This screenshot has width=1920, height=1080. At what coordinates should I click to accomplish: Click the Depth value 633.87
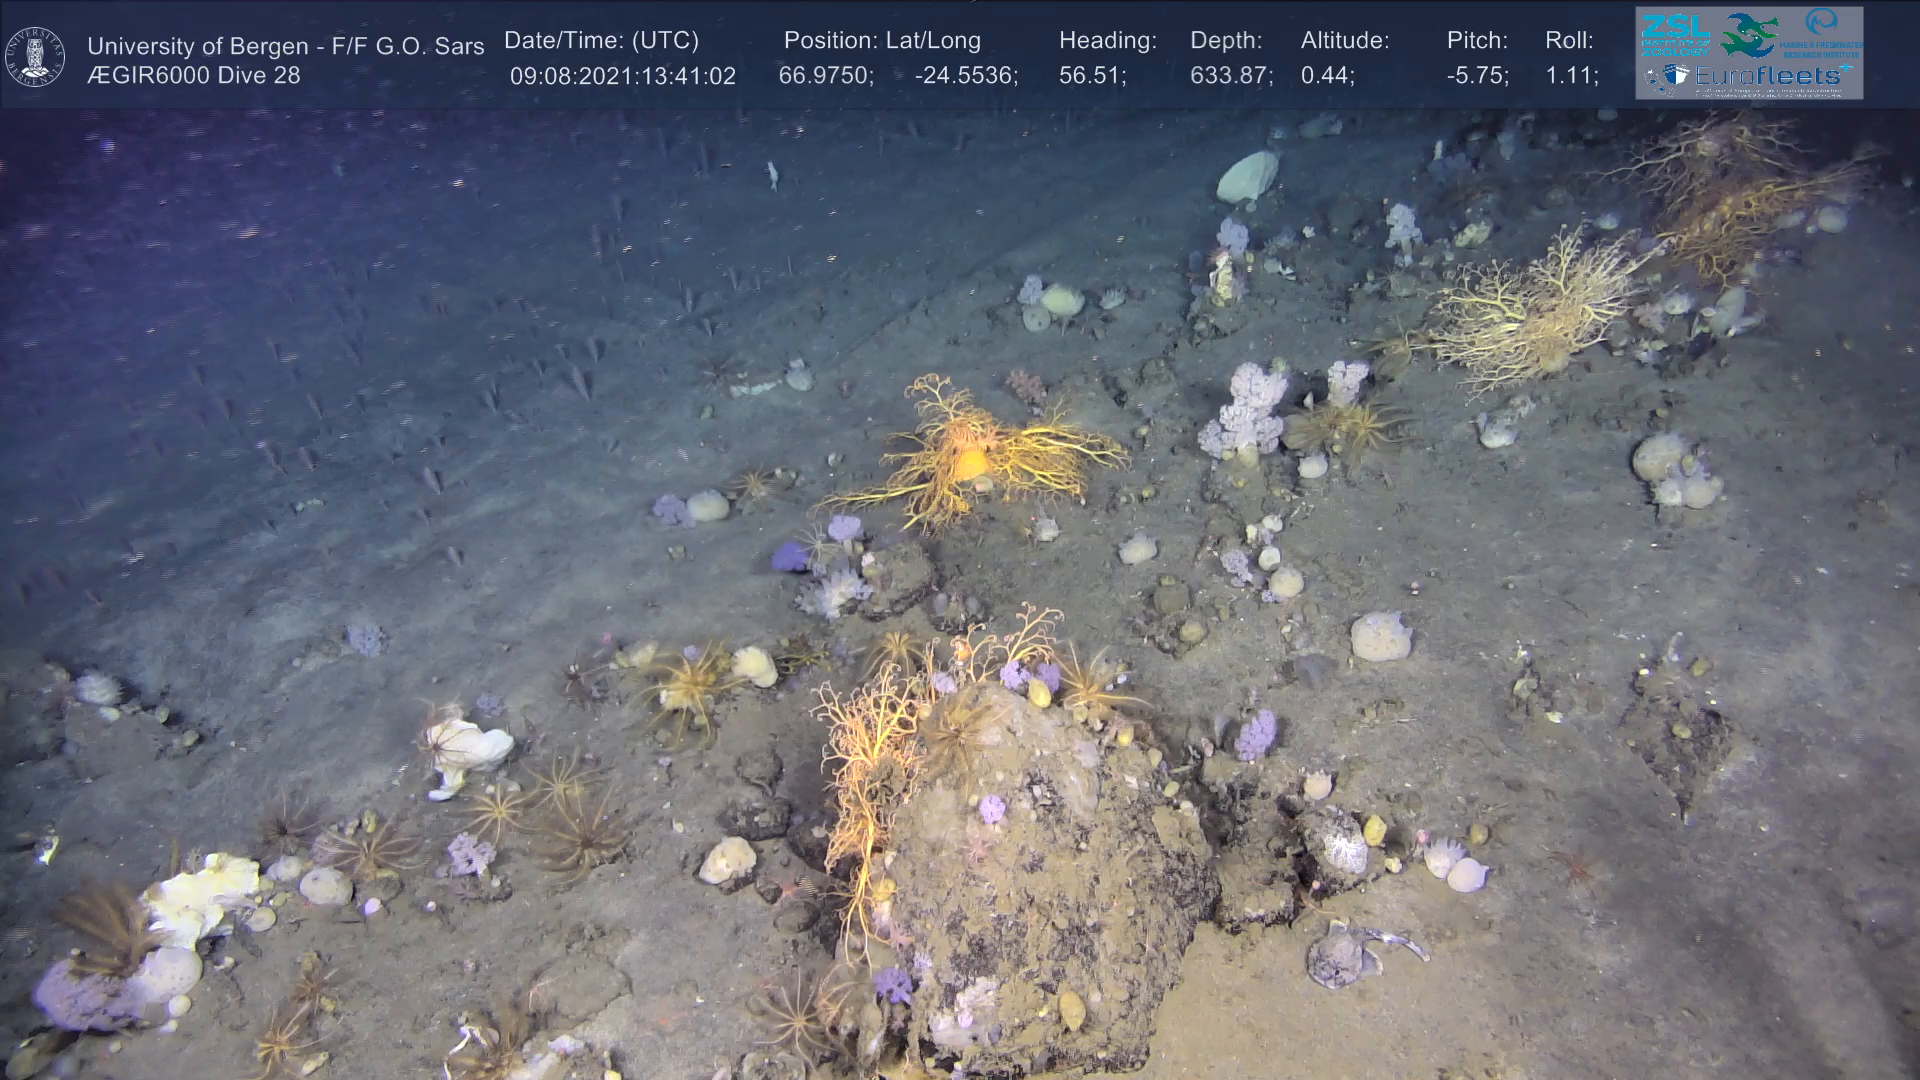point(1230,76)
